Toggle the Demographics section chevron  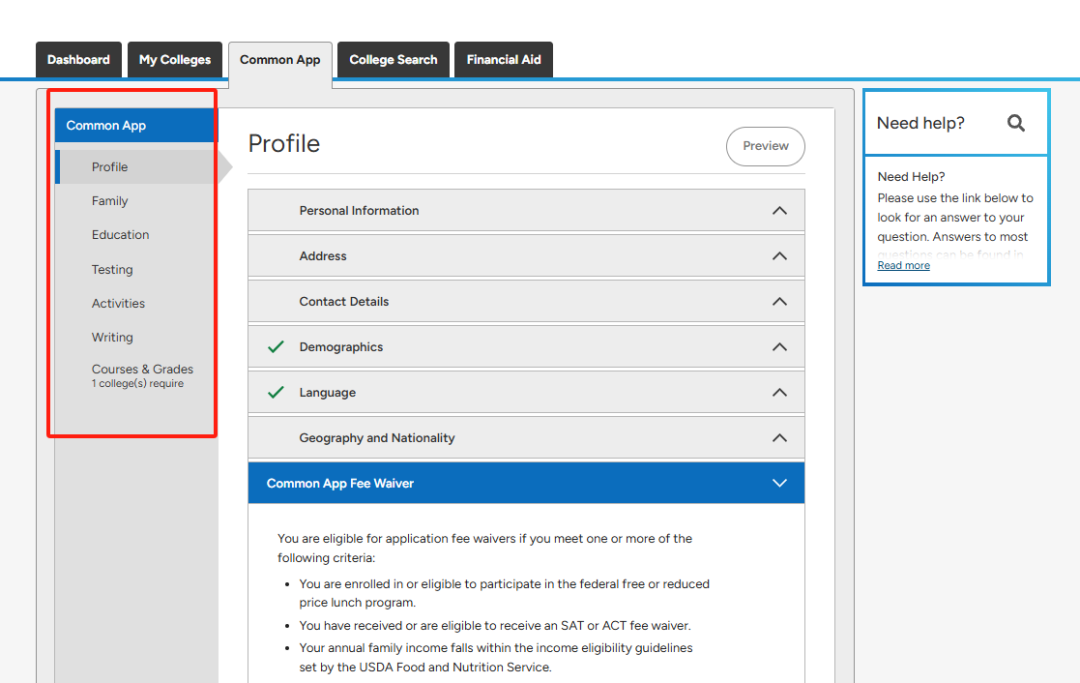[x=779, y=347]
